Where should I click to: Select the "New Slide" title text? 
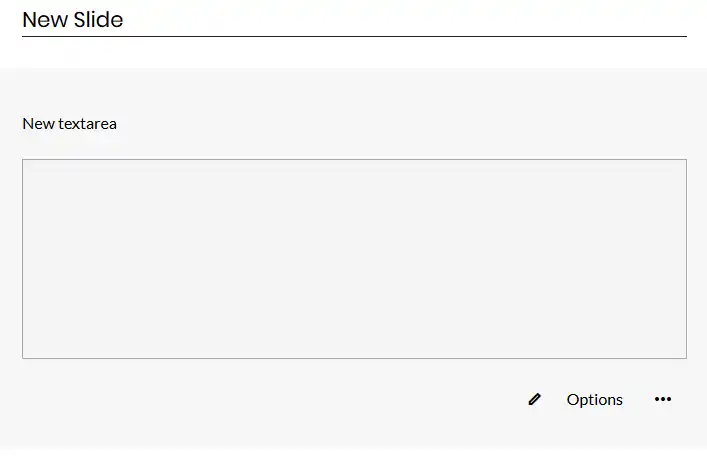tap(73, 19)
